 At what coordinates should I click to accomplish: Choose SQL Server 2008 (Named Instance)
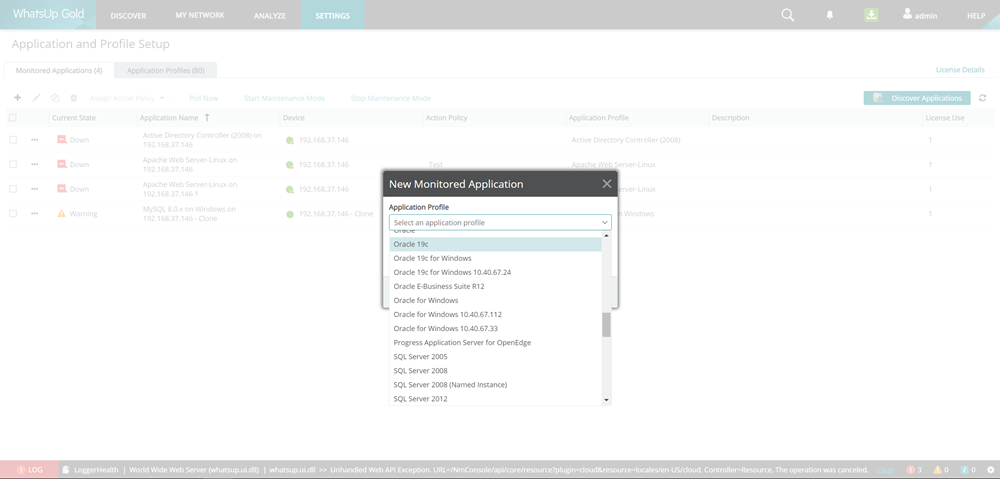coord(496,385)
